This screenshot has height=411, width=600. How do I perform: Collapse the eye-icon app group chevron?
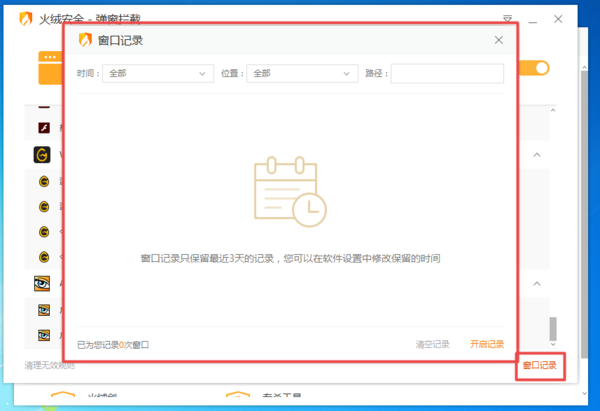537,284
